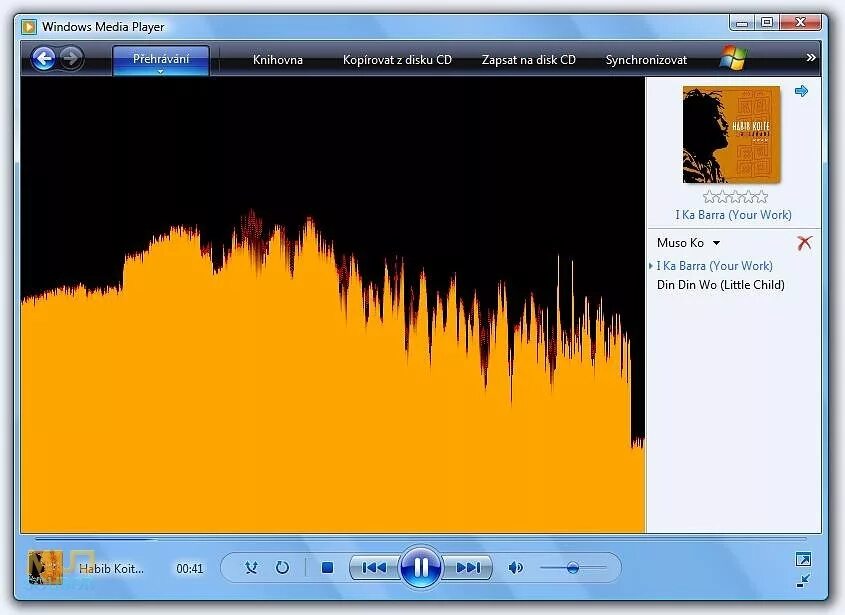The height and width of the screenshot is (615, 845).
Task: Click the Windows Media Player title icon
Action: (x=29, y=26)
